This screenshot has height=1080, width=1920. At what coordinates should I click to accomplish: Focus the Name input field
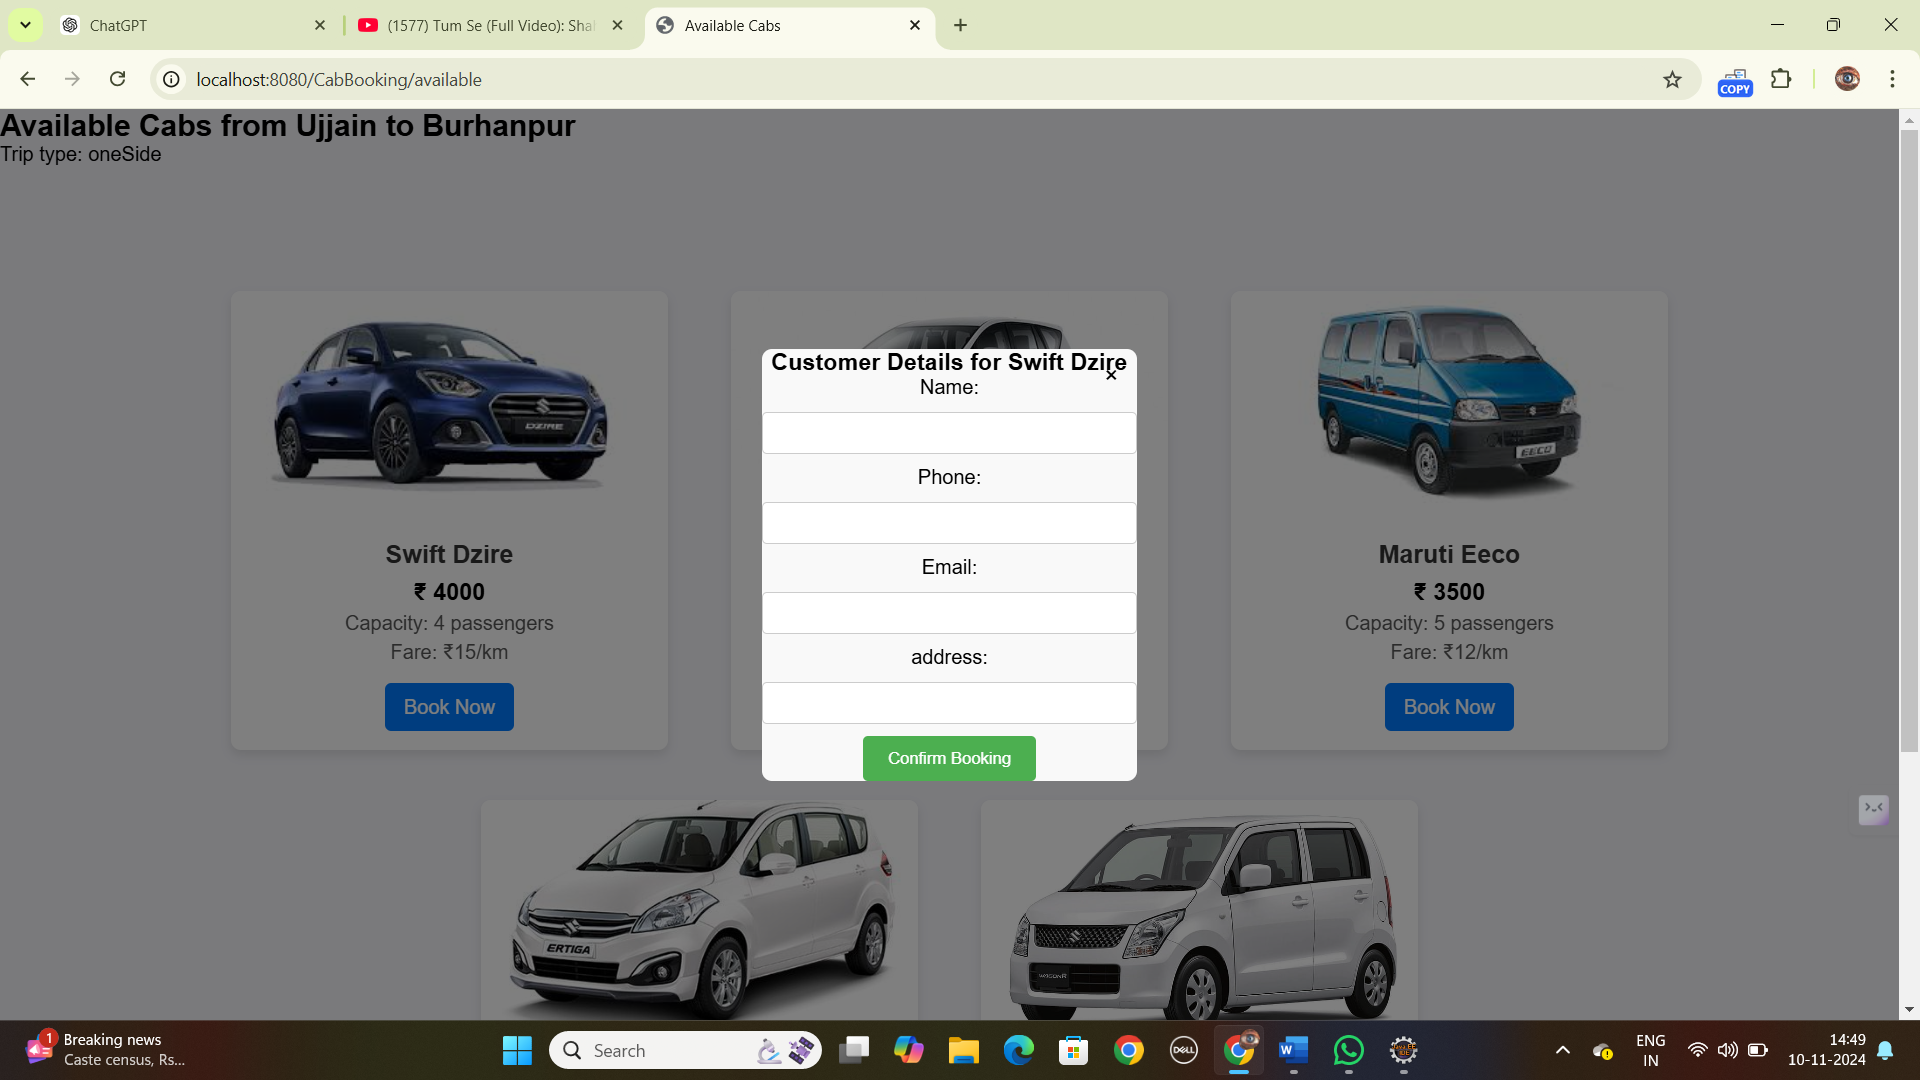click(949, 433)
